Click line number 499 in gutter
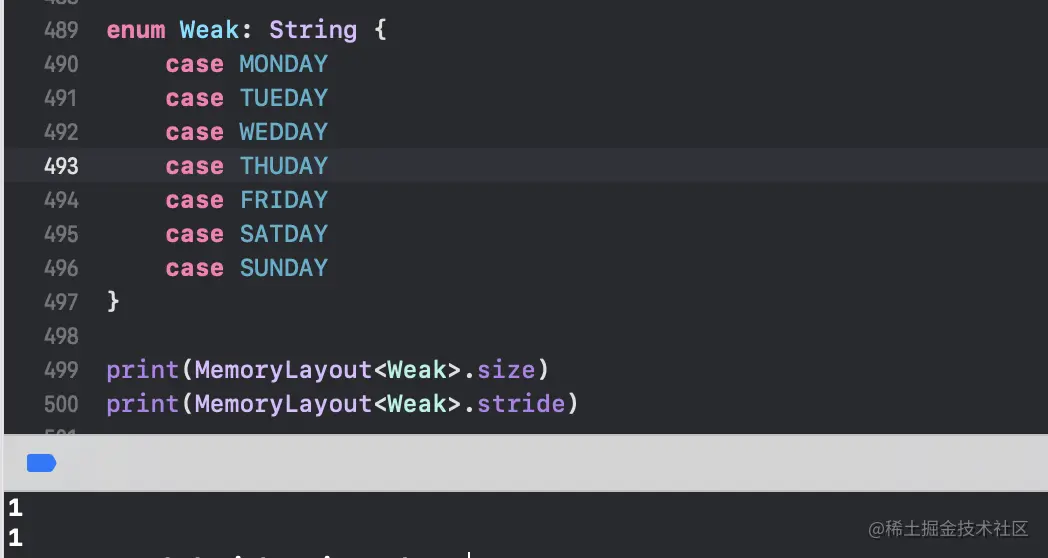 click(61, 370)
